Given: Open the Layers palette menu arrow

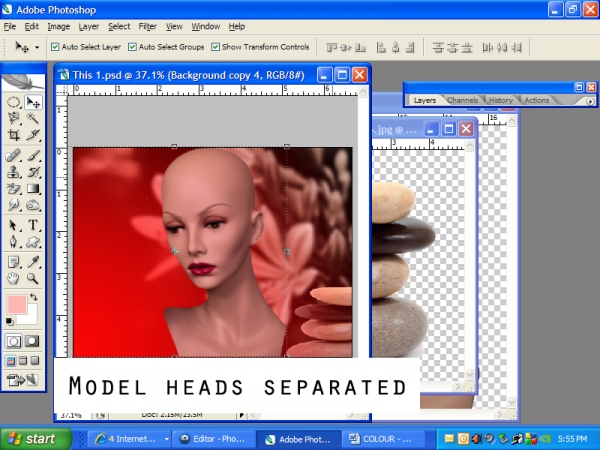Looking at the screenshot, I should 590,101.
